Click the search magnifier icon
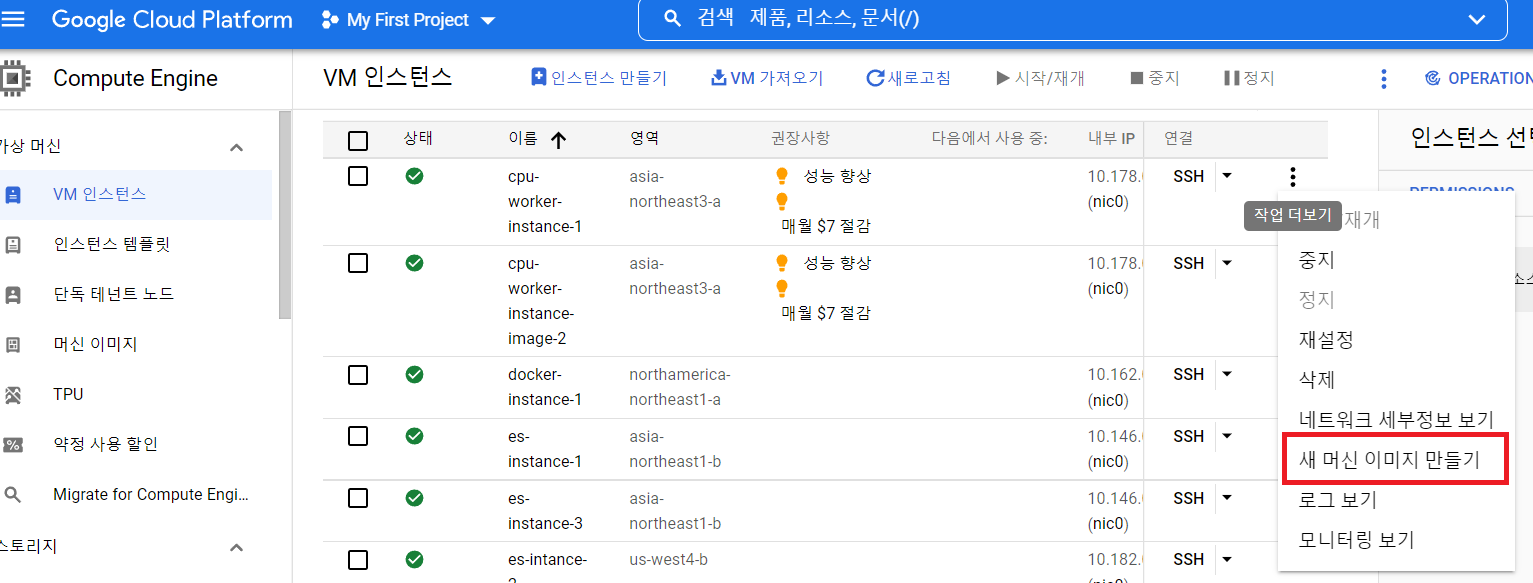Image resolution: width=1533 pixels, height=583 pixels. click(673, 20)
